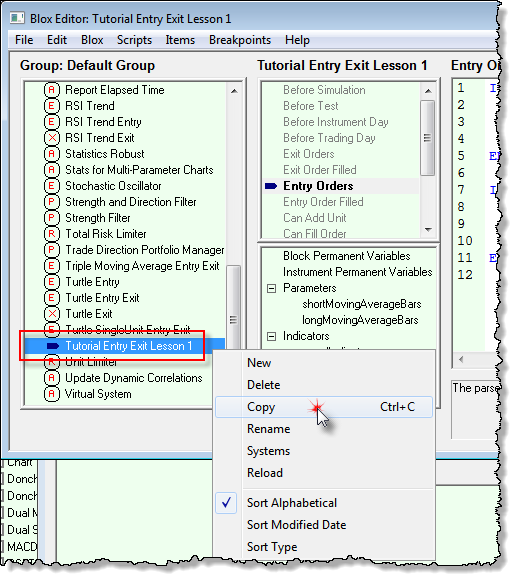The width and height of the screenshot is (518, 581).
Task: Click the A icon beside Report Elapsed Time
Action: click(x=52, y=90)
